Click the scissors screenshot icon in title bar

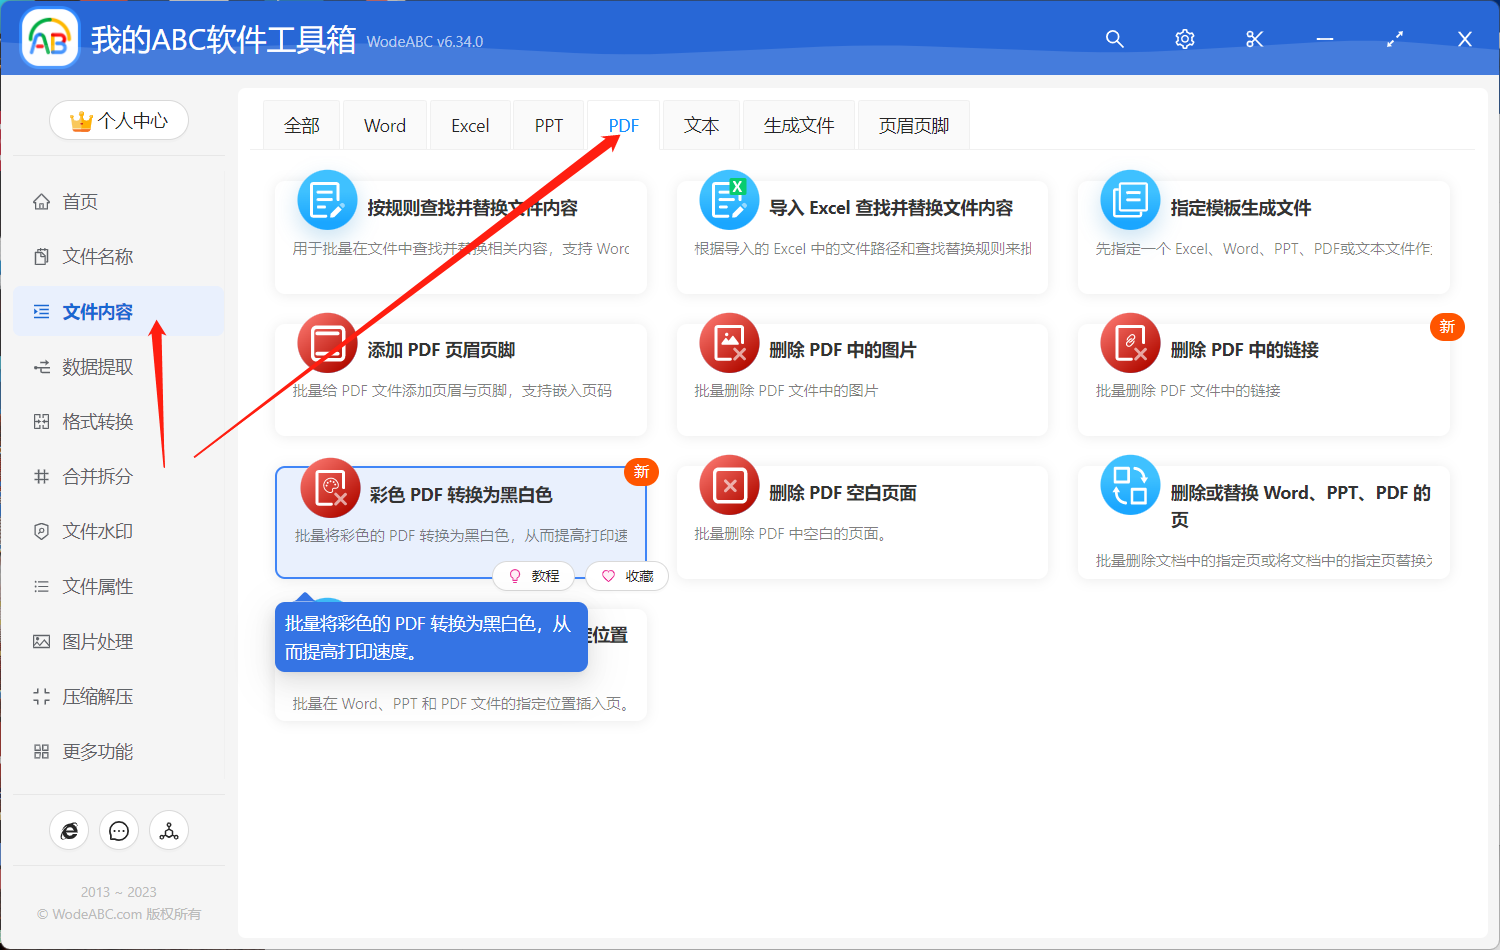click(x=1254, y=38)
